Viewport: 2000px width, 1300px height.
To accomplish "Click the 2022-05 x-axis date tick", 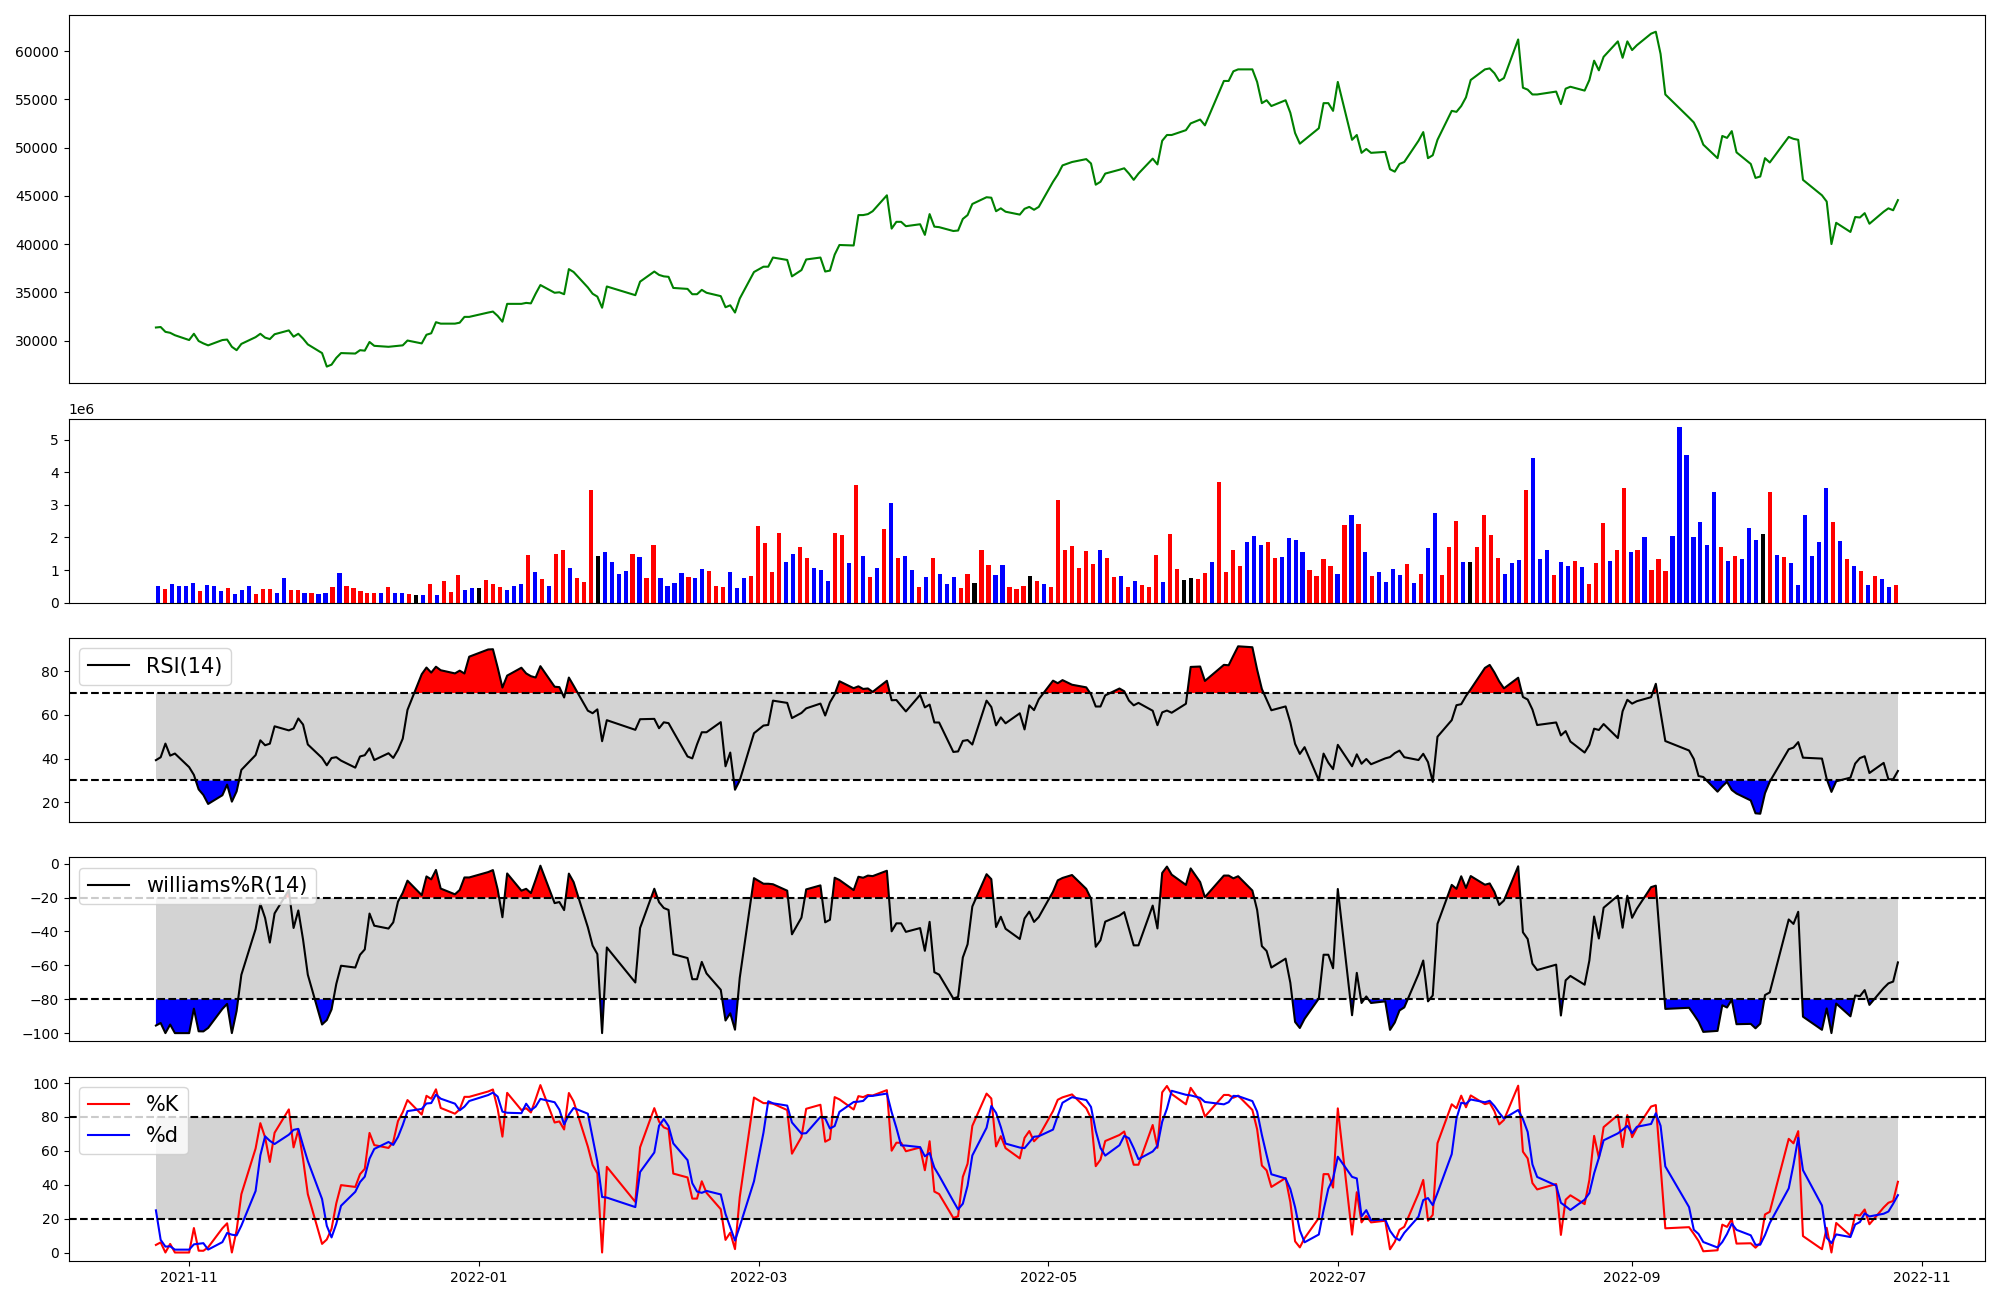I will 1048,1277.
